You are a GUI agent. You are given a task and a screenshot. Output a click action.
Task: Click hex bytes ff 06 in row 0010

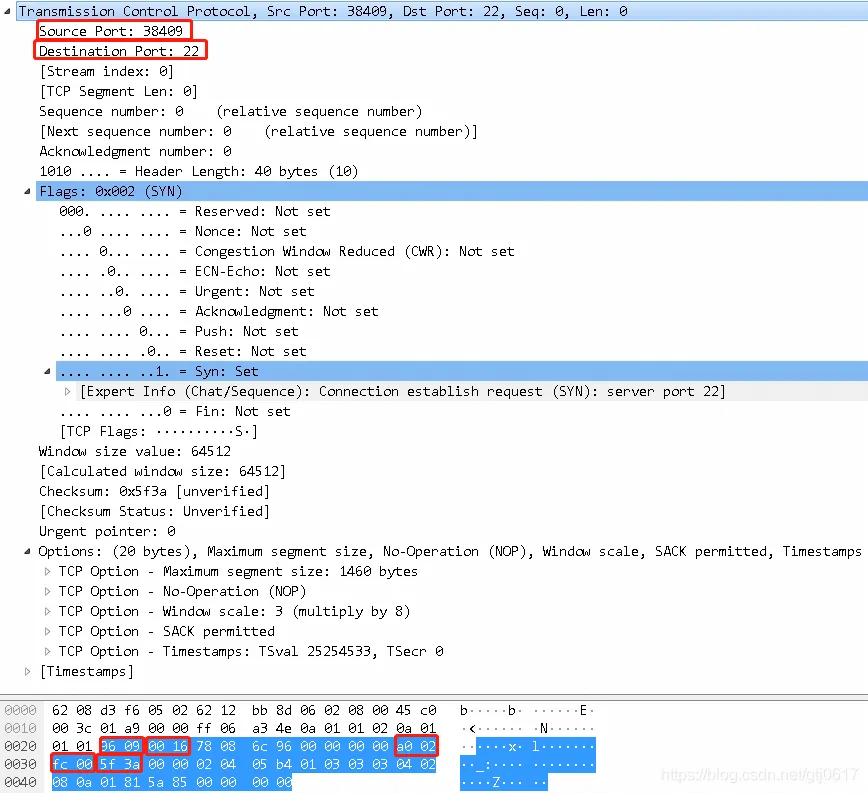coord(216,728)
